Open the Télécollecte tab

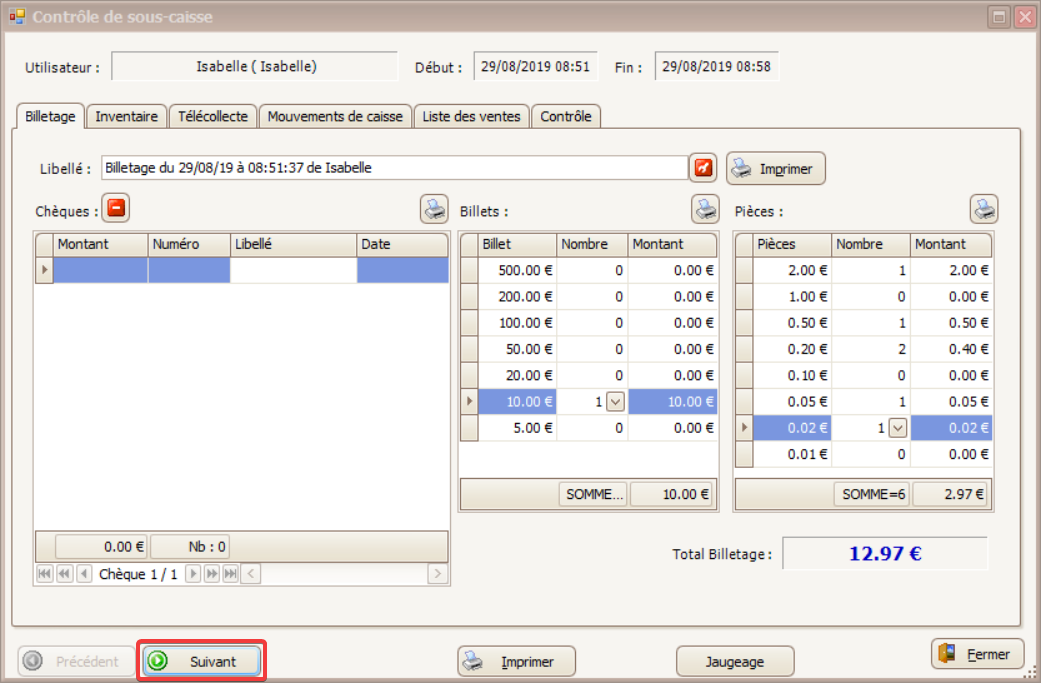212,116
